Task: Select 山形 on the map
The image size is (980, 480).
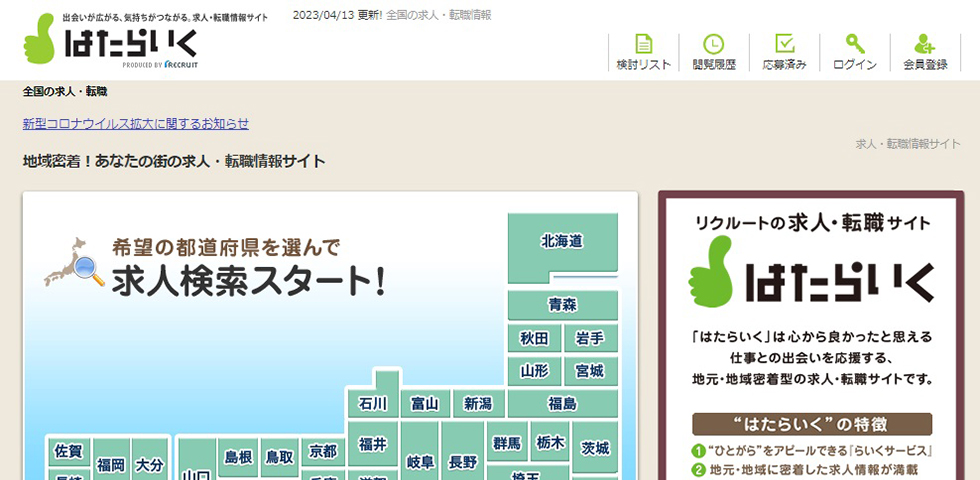Action: pos(534,371)
